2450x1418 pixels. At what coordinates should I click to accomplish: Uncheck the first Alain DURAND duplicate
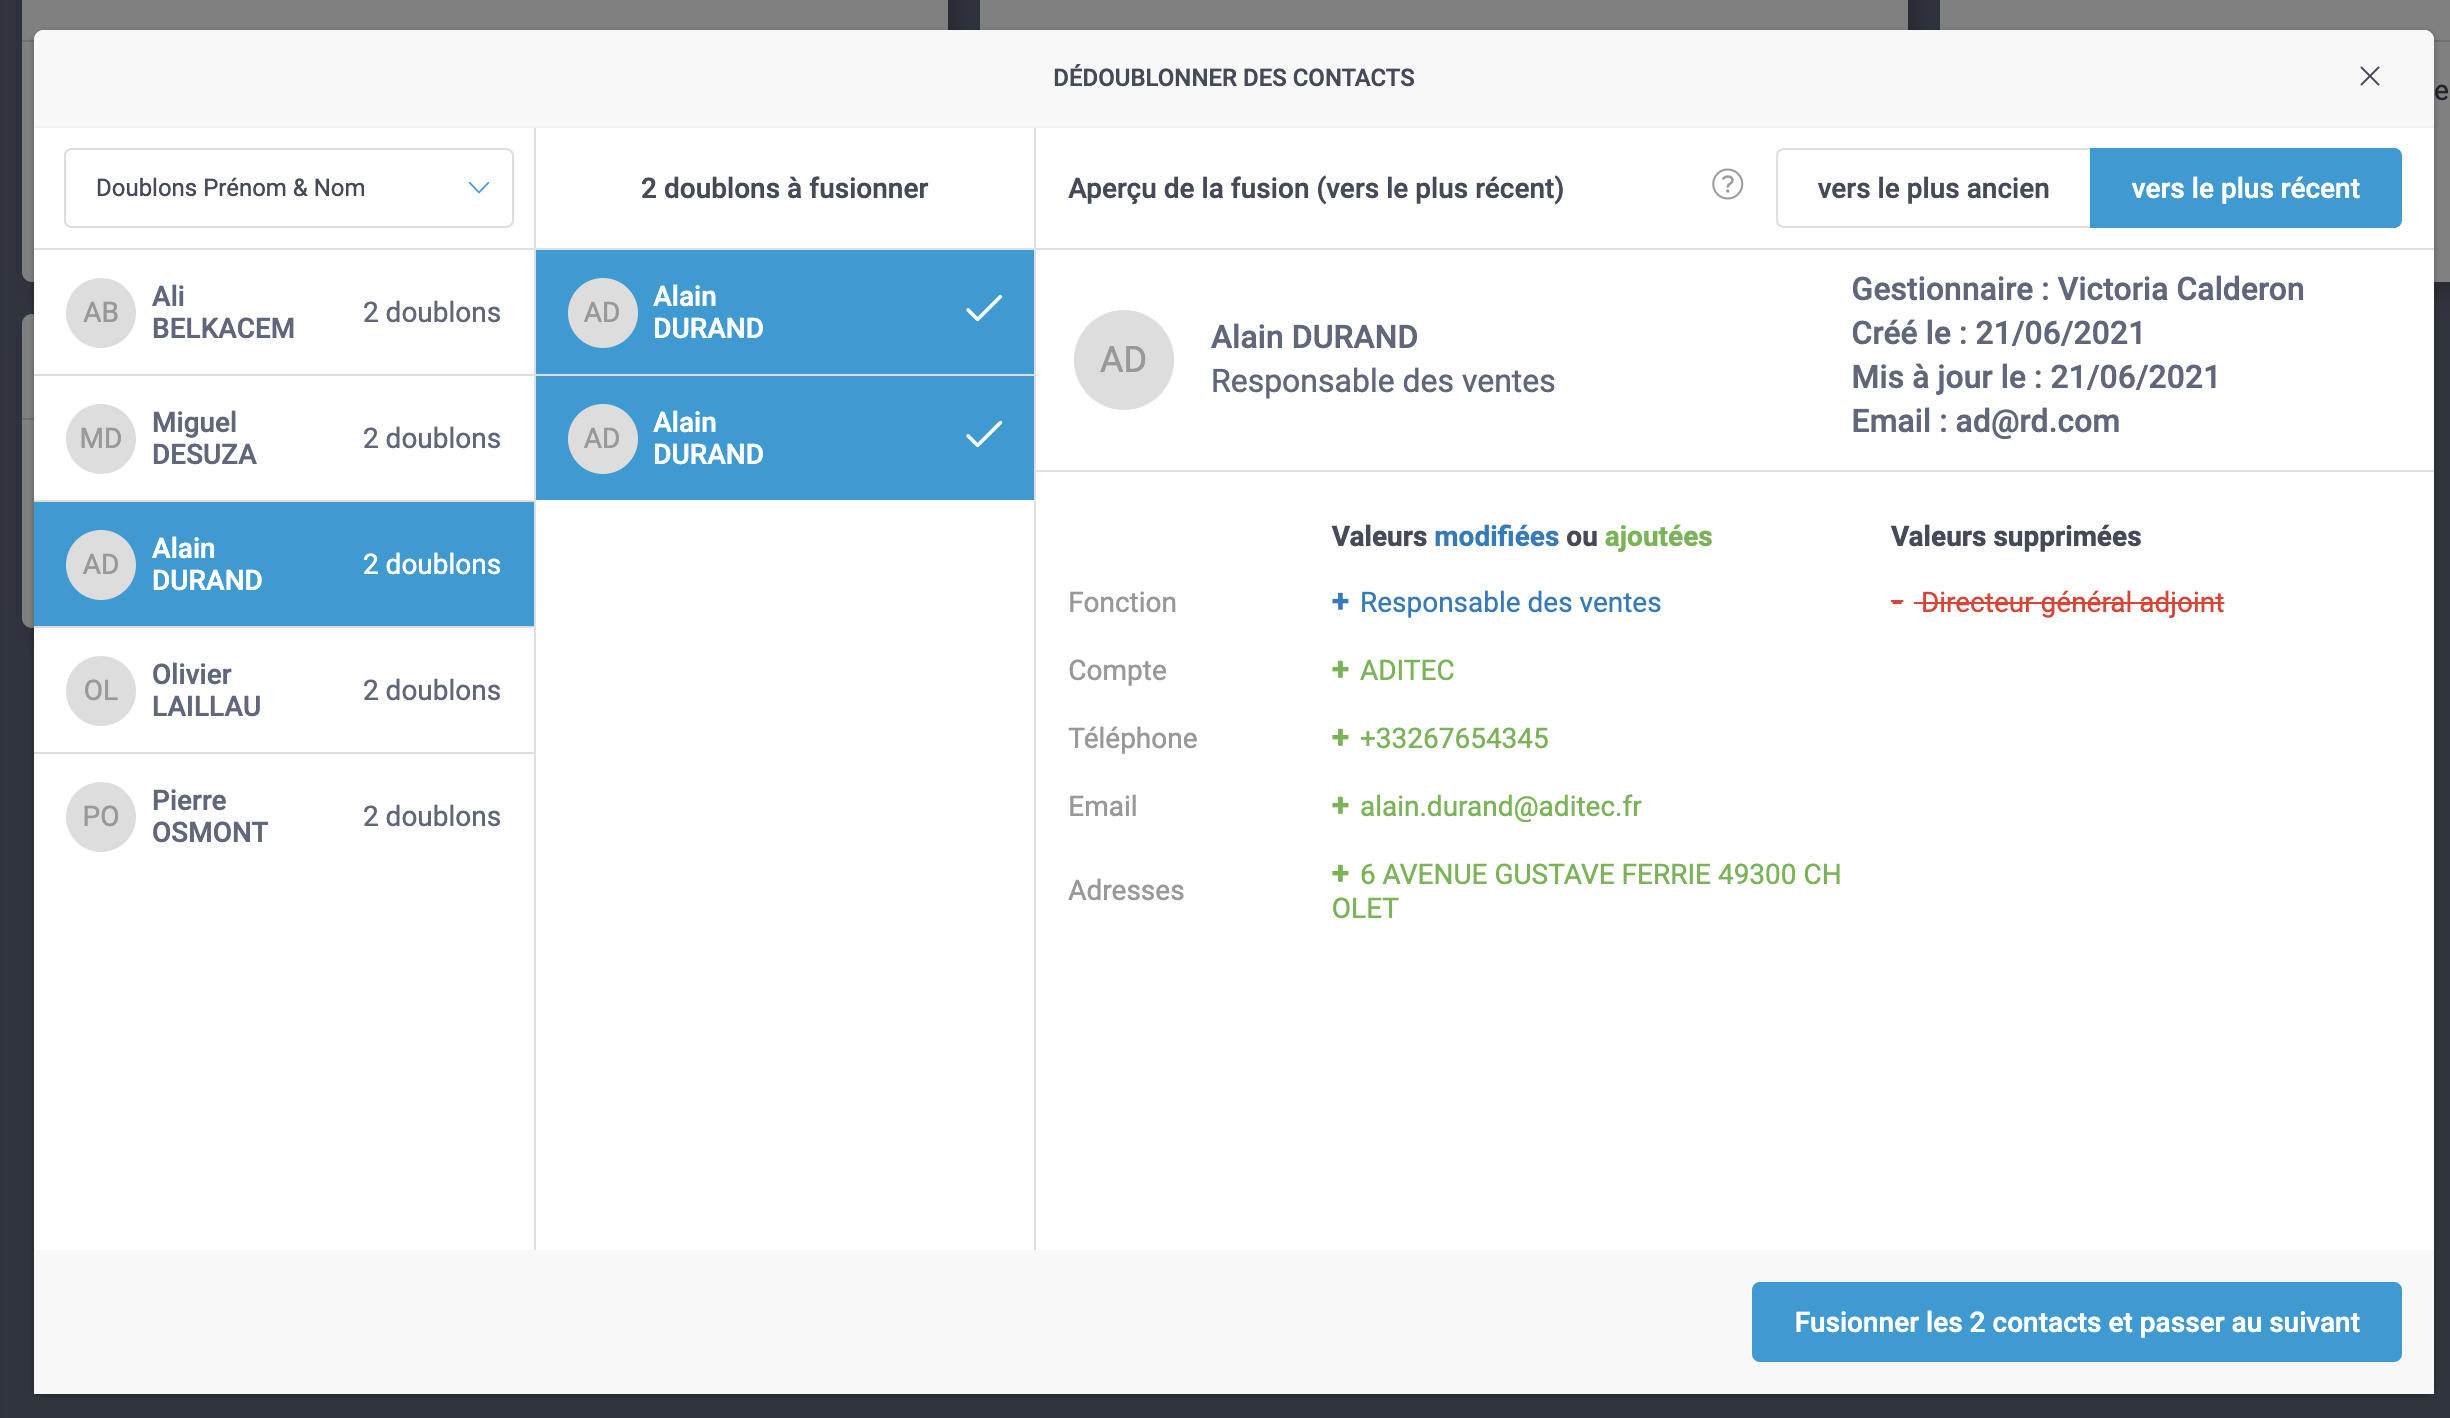pyautogui.click(x=984, y=310)
